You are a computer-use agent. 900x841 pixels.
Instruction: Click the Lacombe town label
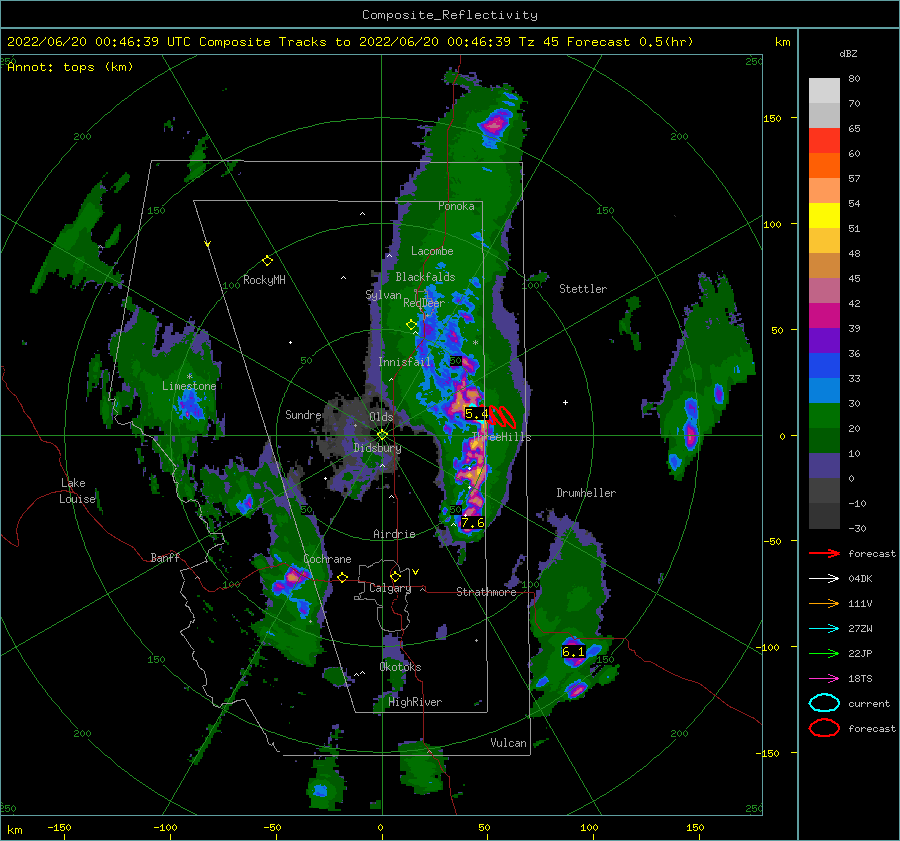pyautogui.click(x=432, y=251)
